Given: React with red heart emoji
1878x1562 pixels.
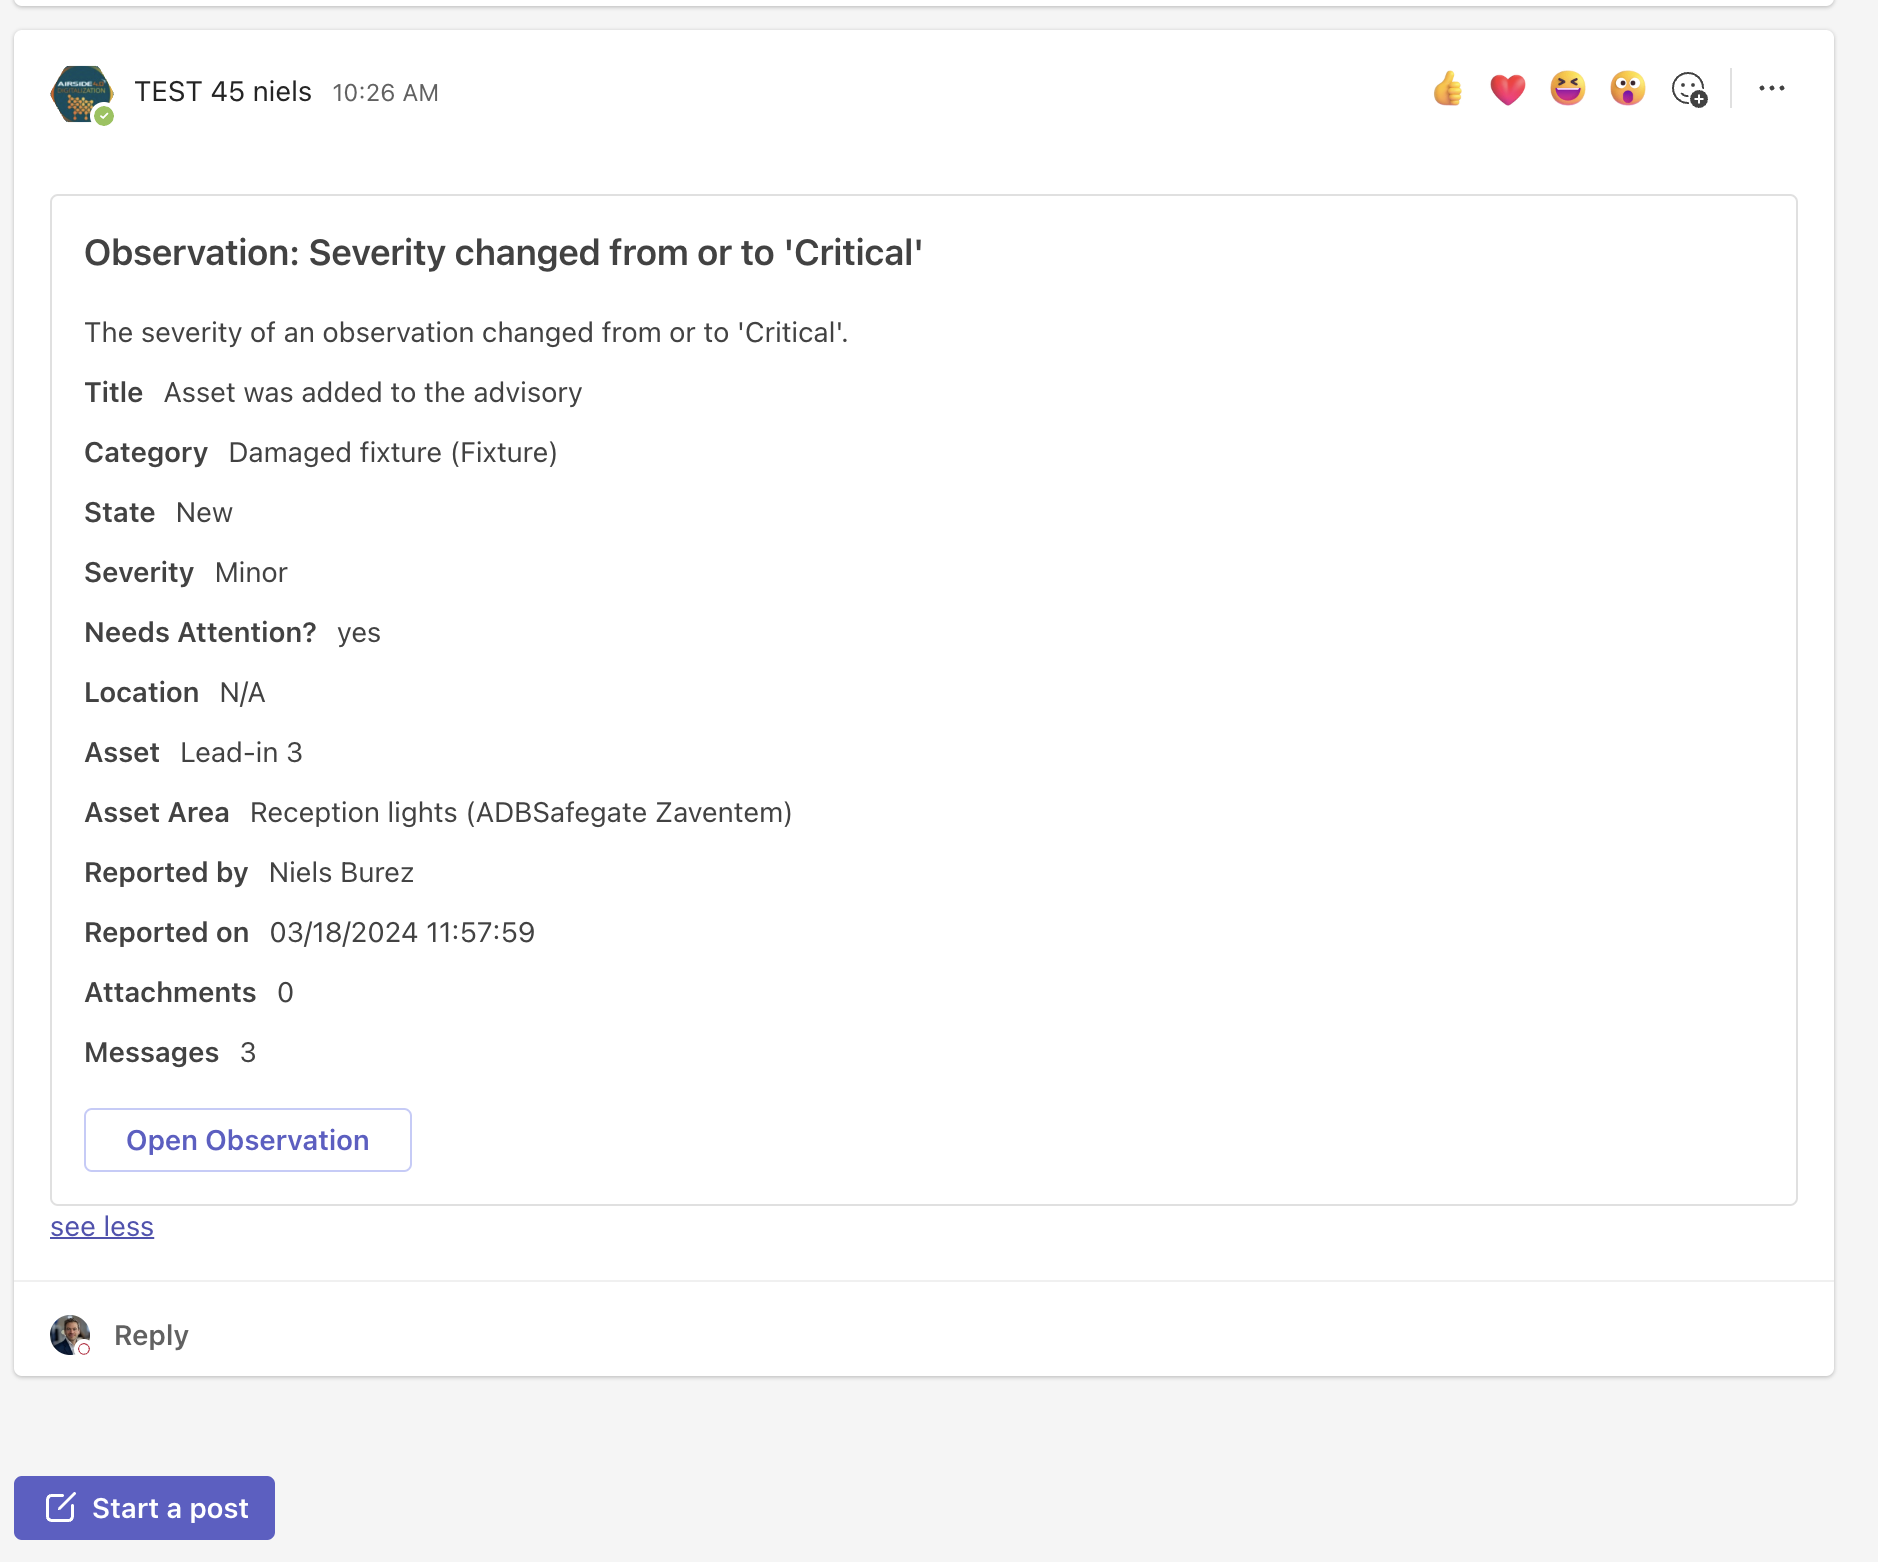Looking at the screenshot, I should pyautogui.click(x=1507, y=90).
